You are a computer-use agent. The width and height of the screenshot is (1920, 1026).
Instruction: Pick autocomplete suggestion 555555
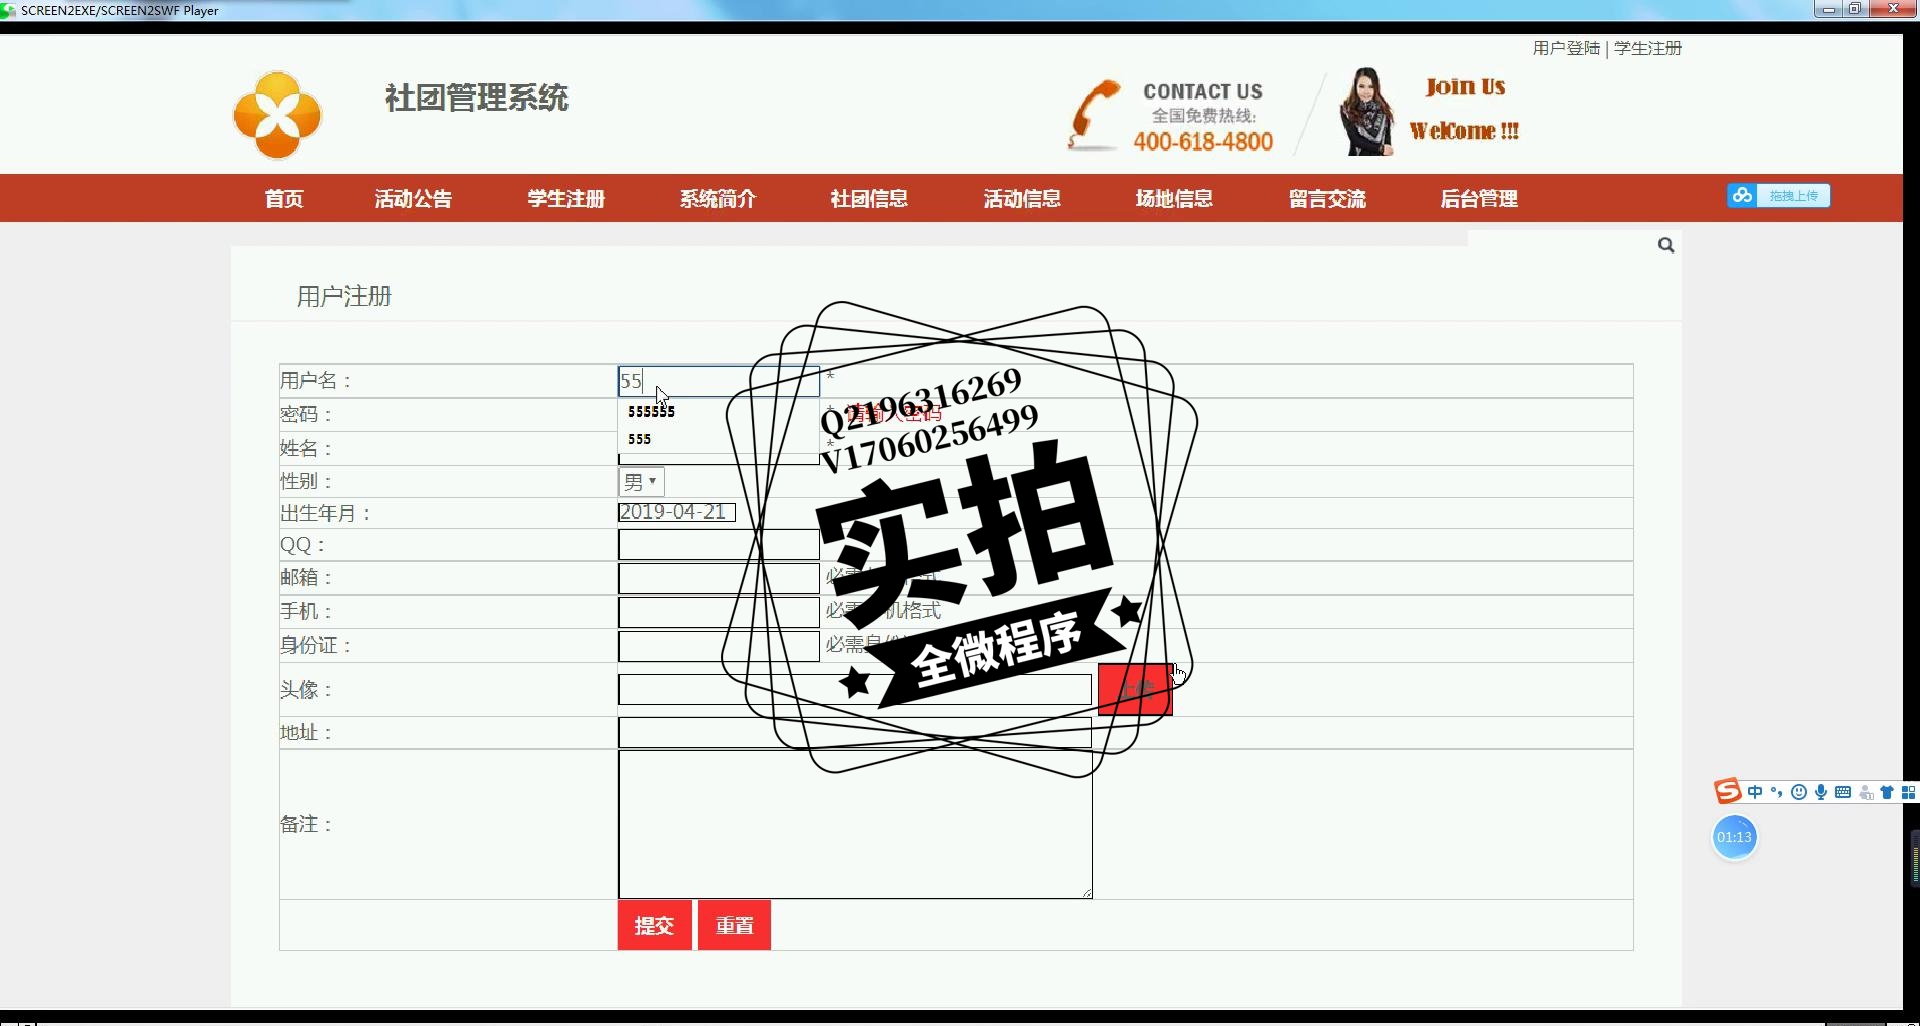point(652,412)
